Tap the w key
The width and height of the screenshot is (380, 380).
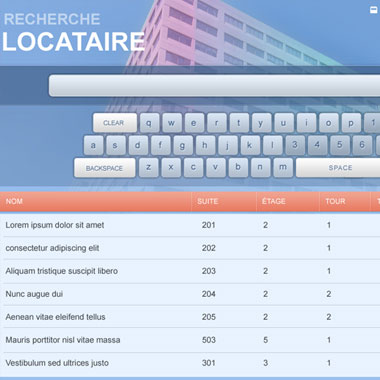pyautogui.click(x=172, y=123)
